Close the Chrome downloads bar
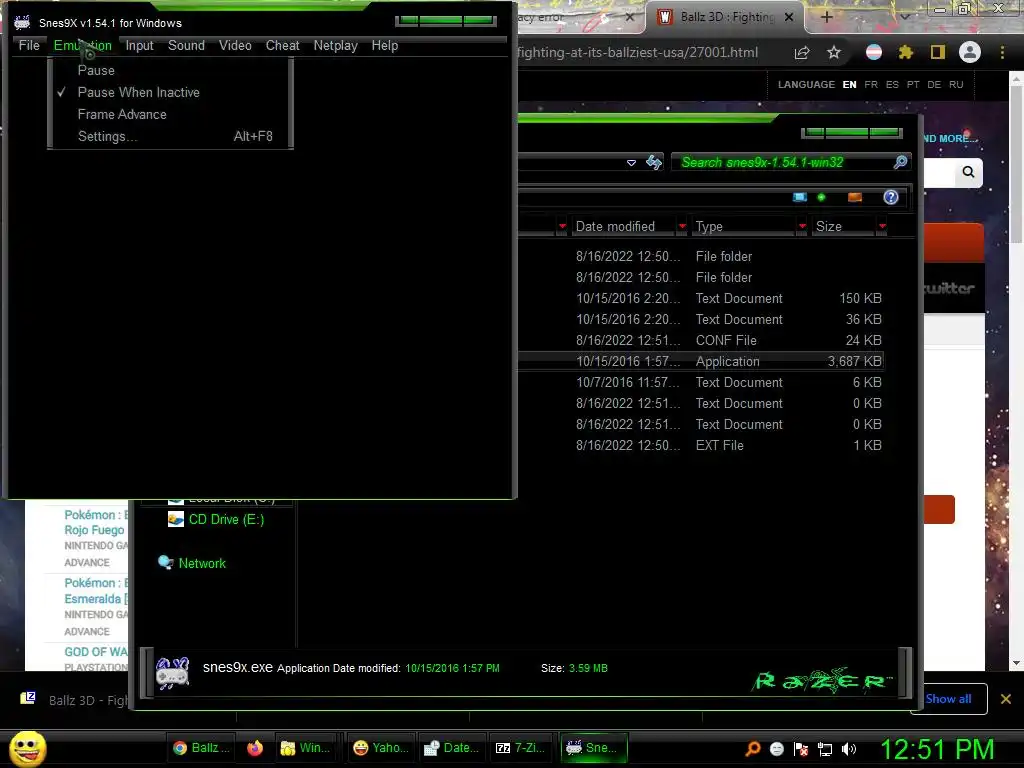 pyautogui.click(x=1006, y=699)
